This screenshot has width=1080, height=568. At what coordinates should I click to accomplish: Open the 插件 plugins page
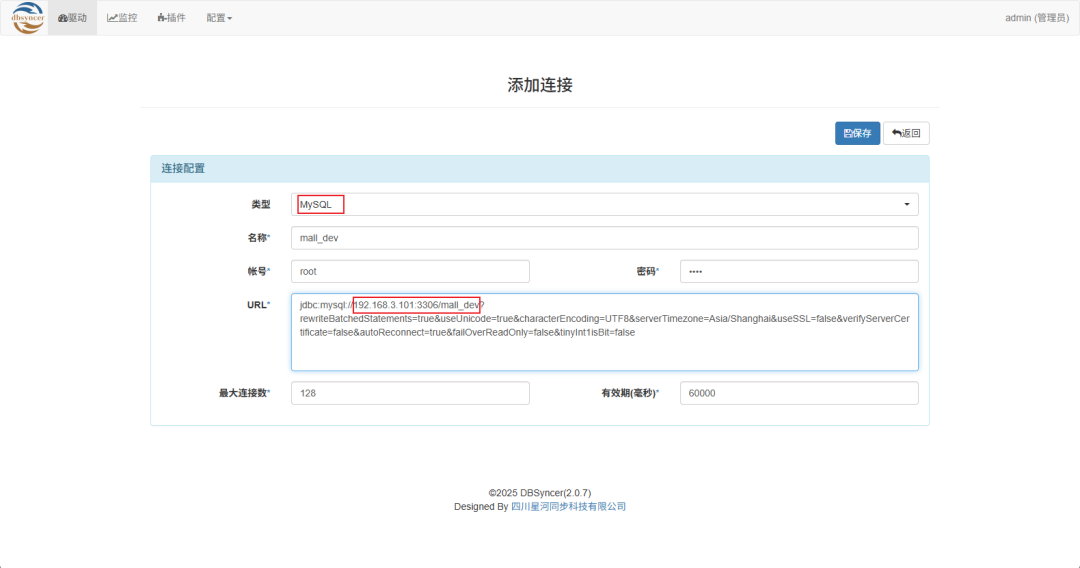click(x=171, y=18)
